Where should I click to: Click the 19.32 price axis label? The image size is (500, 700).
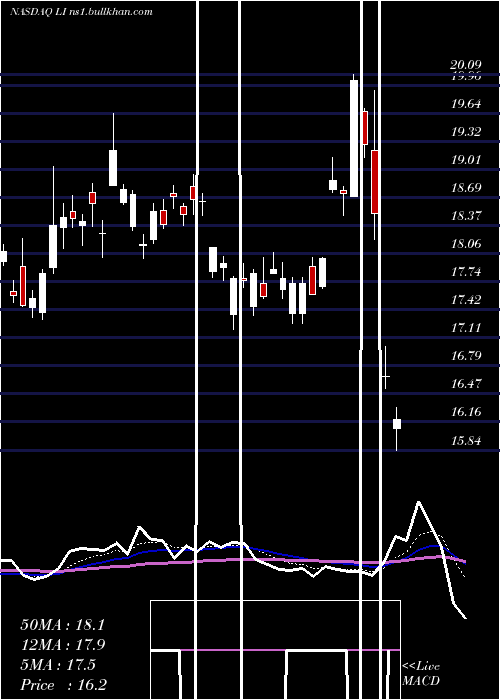click(x=466, y=132)
